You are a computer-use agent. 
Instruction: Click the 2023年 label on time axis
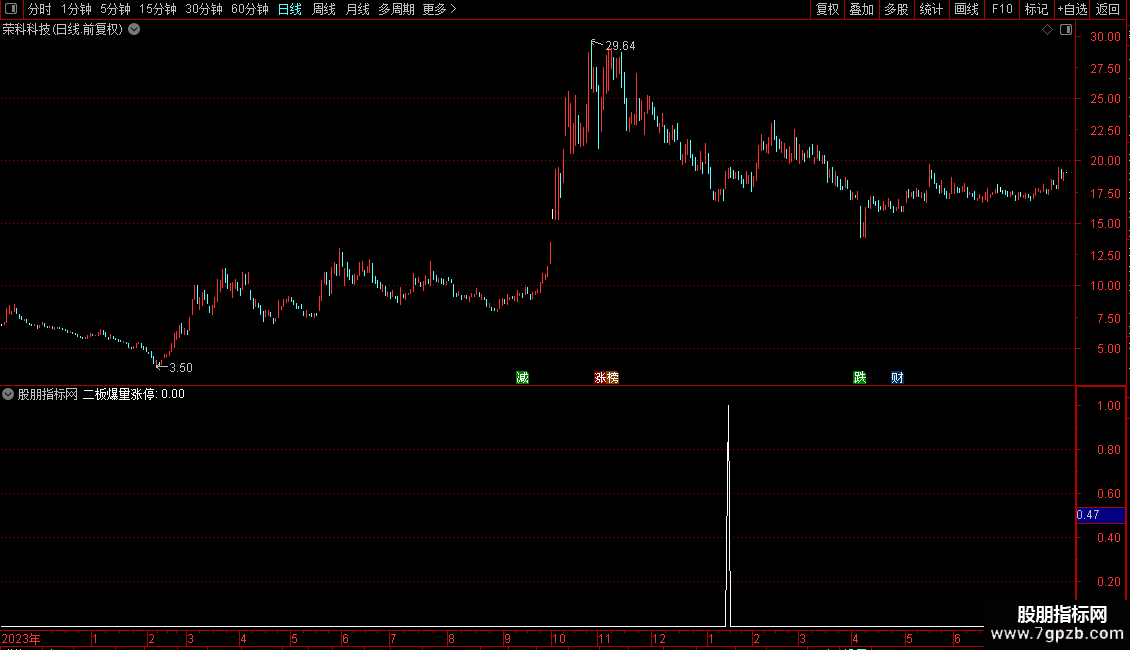21,639
